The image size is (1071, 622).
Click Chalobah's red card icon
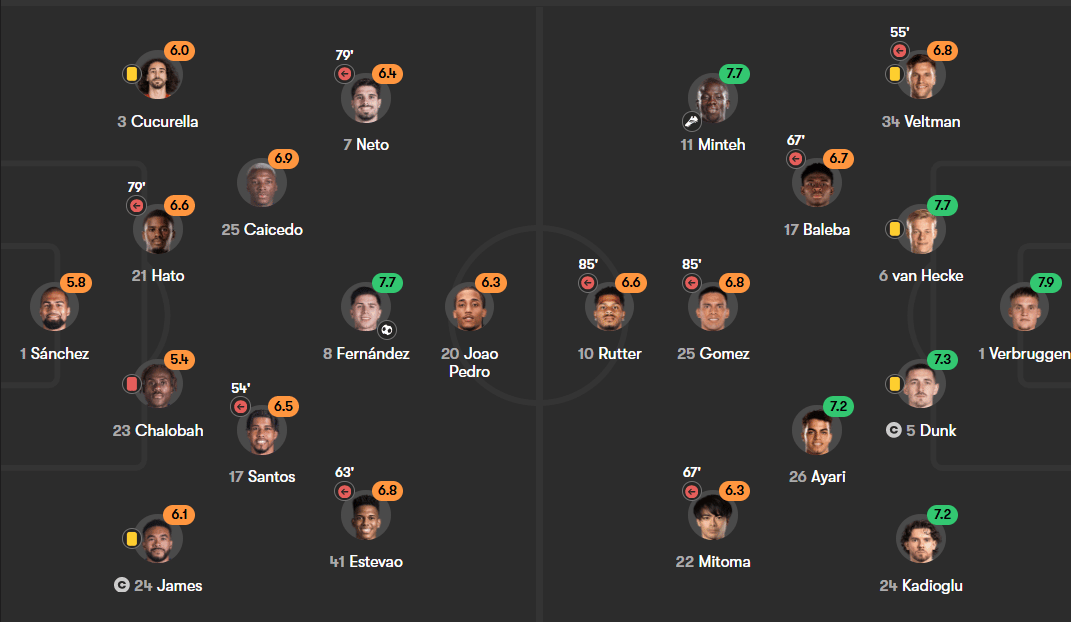click(x=132, y=384)
